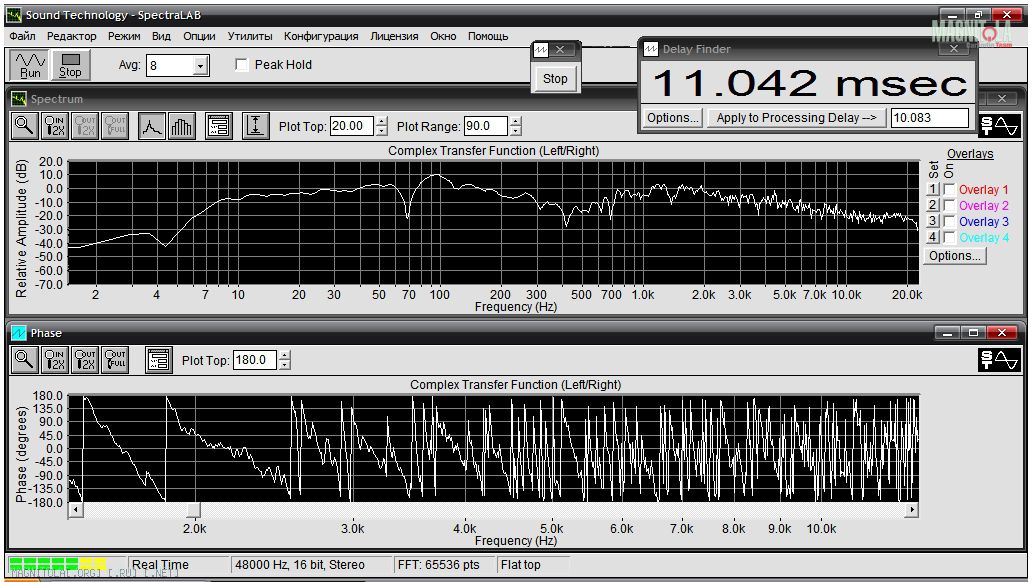Switch Spectrum to bar graph mode

coord(182,125)
